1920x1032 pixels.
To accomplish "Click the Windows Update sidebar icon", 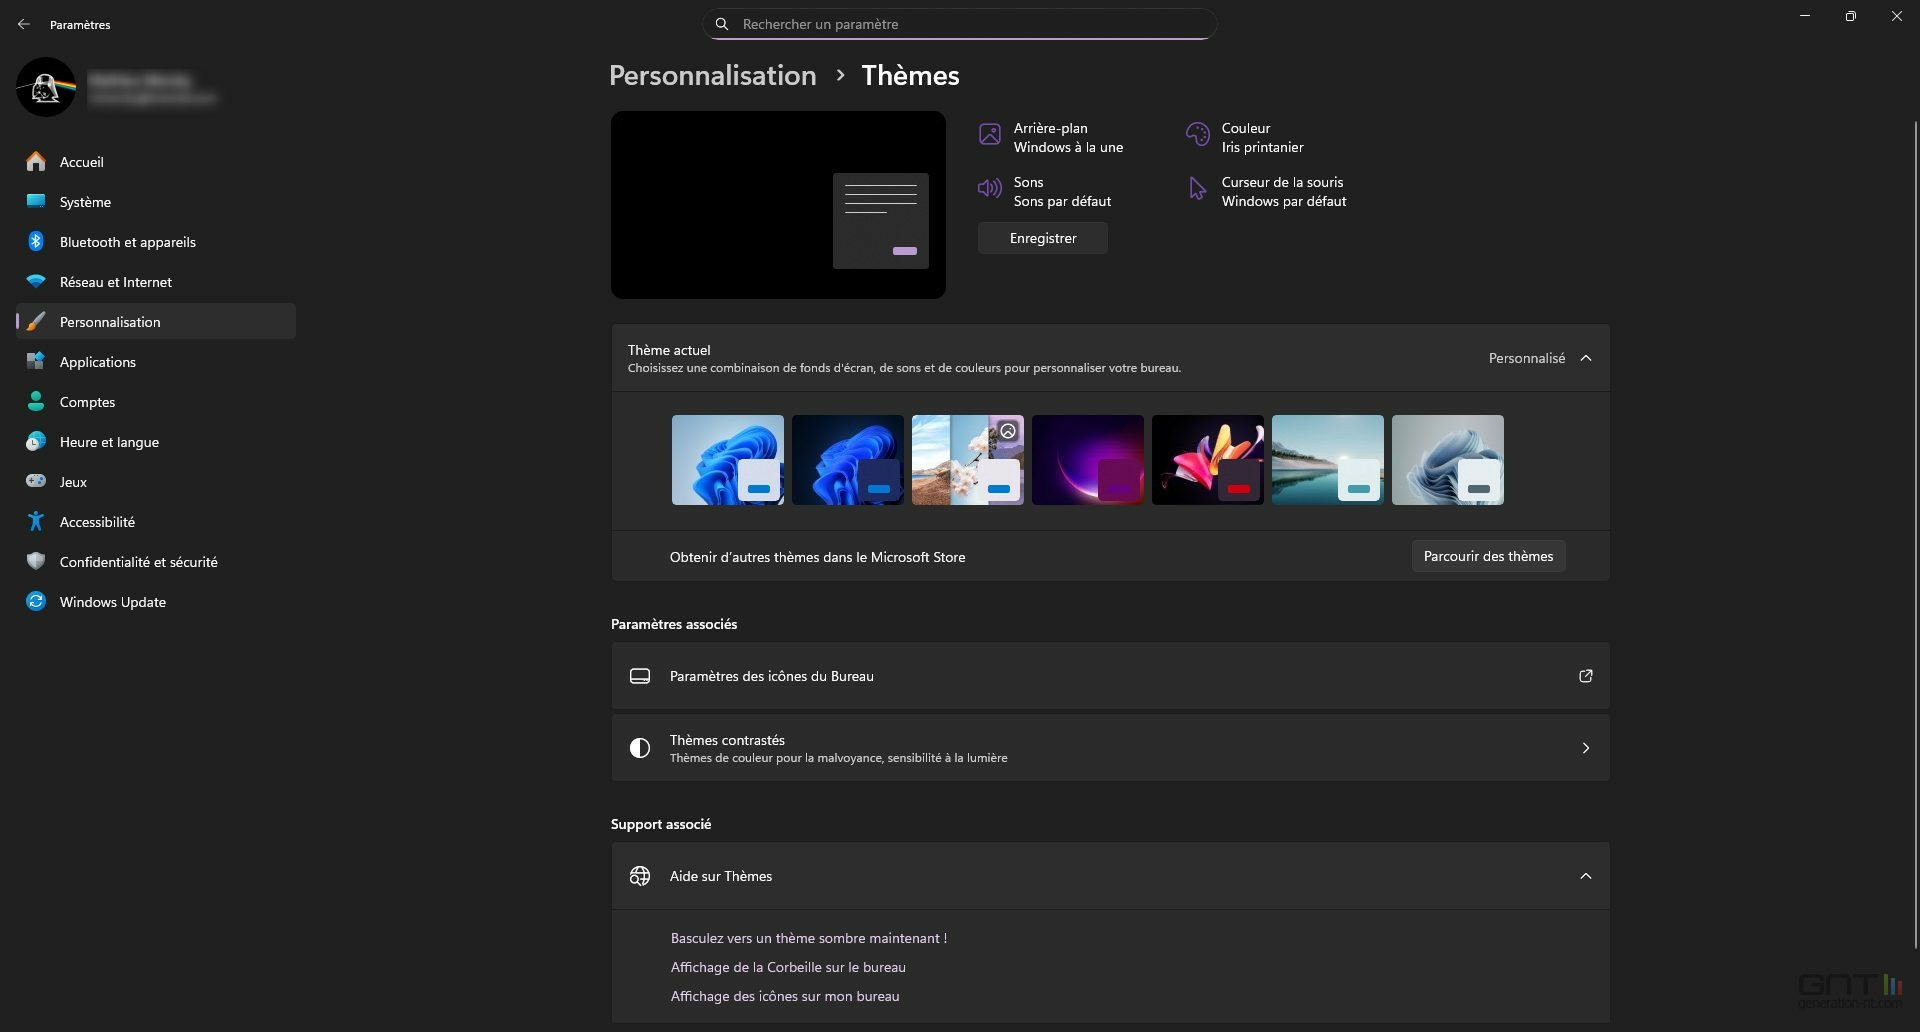I will pos(36,602).
